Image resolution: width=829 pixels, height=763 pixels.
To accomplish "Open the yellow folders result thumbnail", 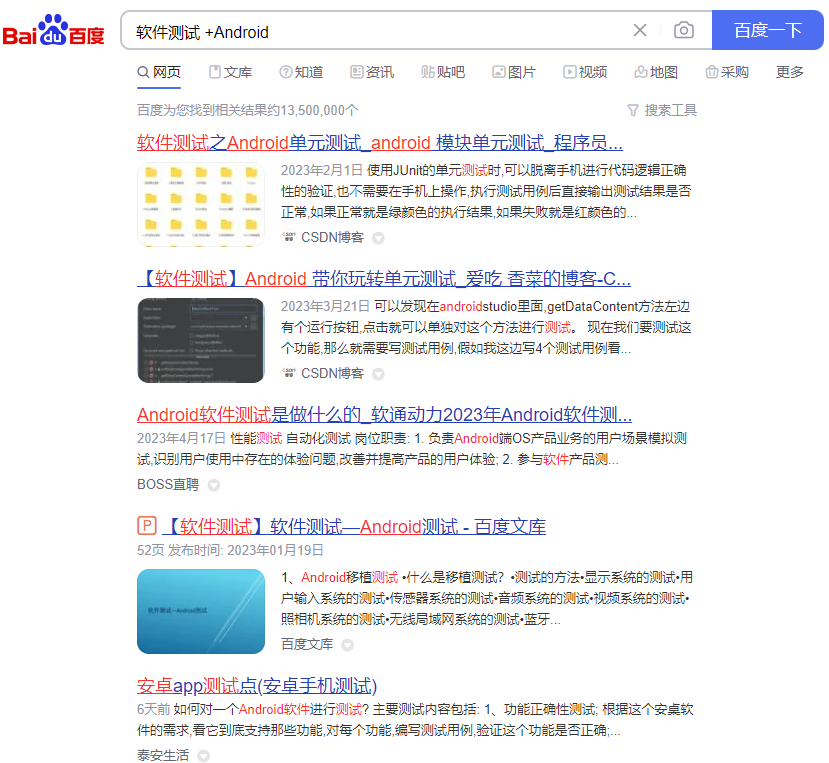I will point(201,205).
